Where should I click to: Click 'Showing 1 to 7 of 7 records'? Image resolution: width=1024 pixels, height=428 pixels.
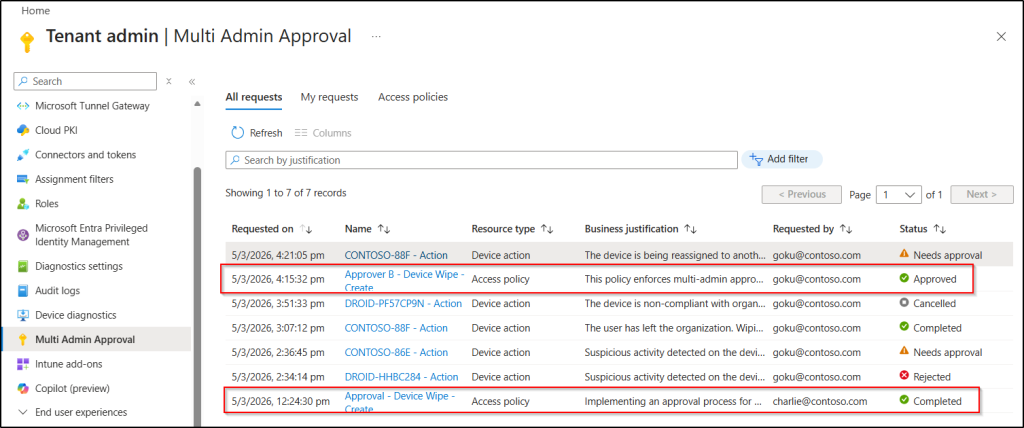[x=285, y=193]
